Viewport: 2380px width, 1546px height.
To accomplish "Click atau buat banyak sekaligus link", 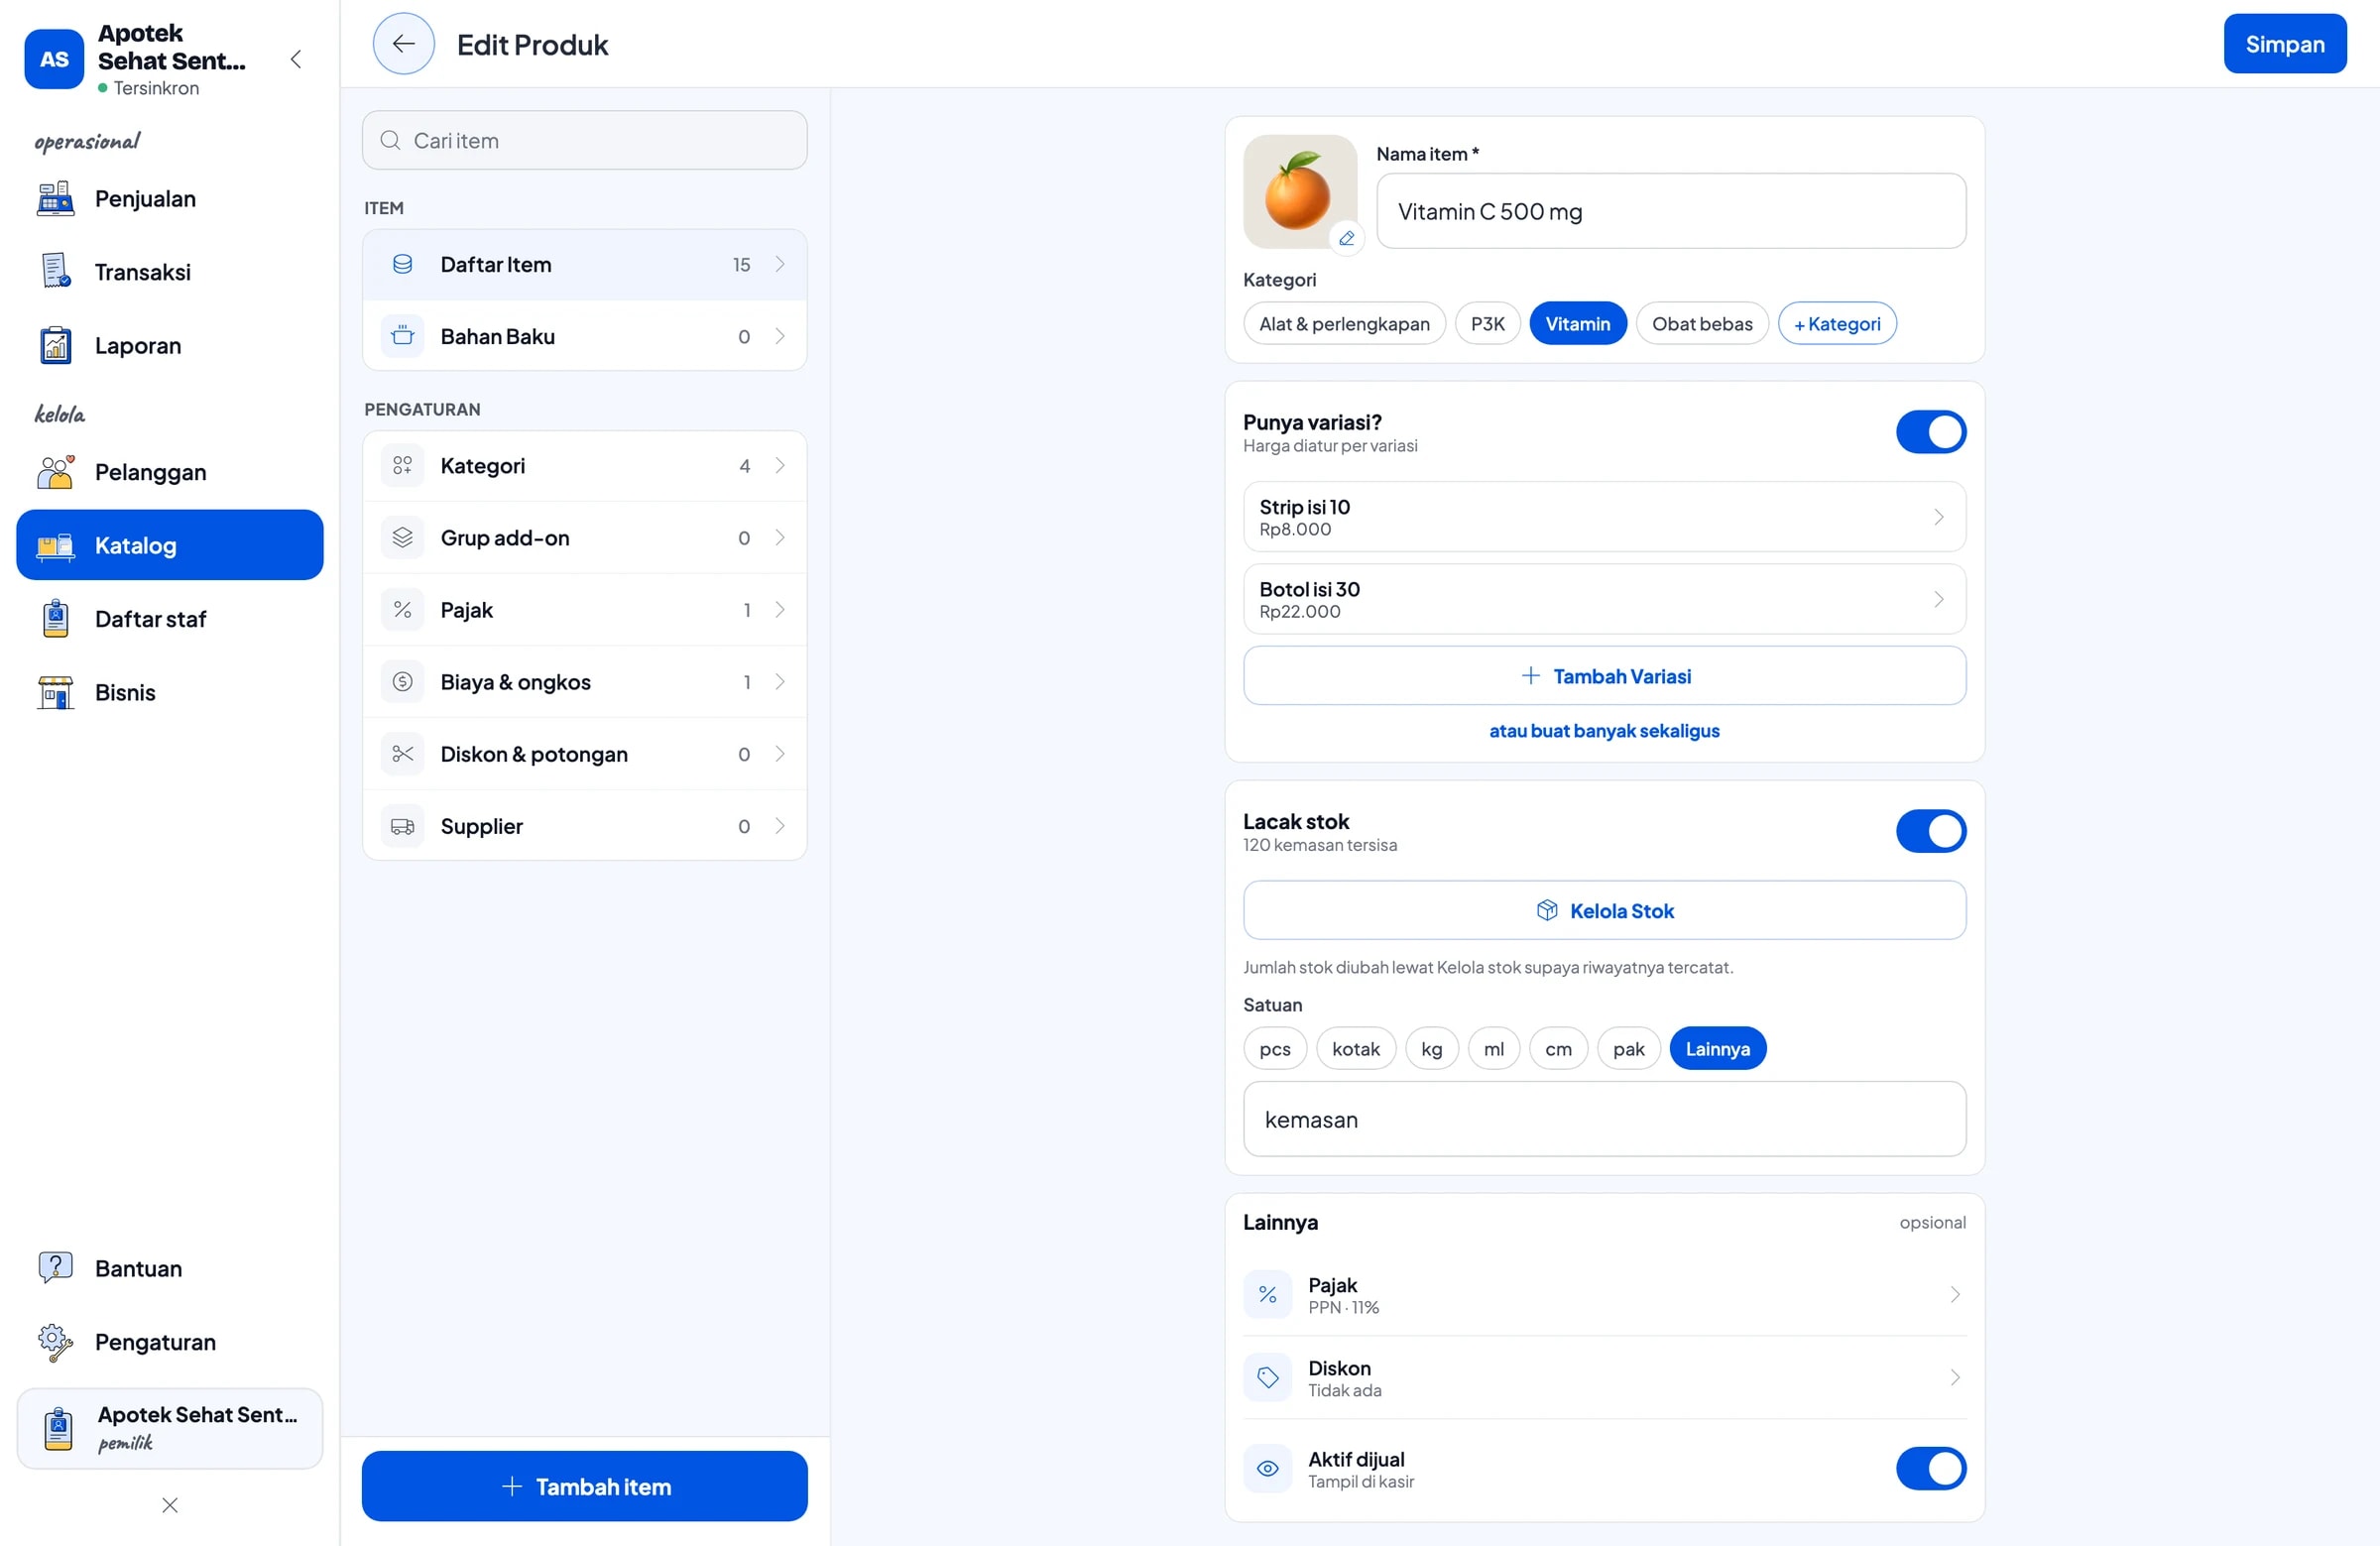I will (x=1604, y=731).
